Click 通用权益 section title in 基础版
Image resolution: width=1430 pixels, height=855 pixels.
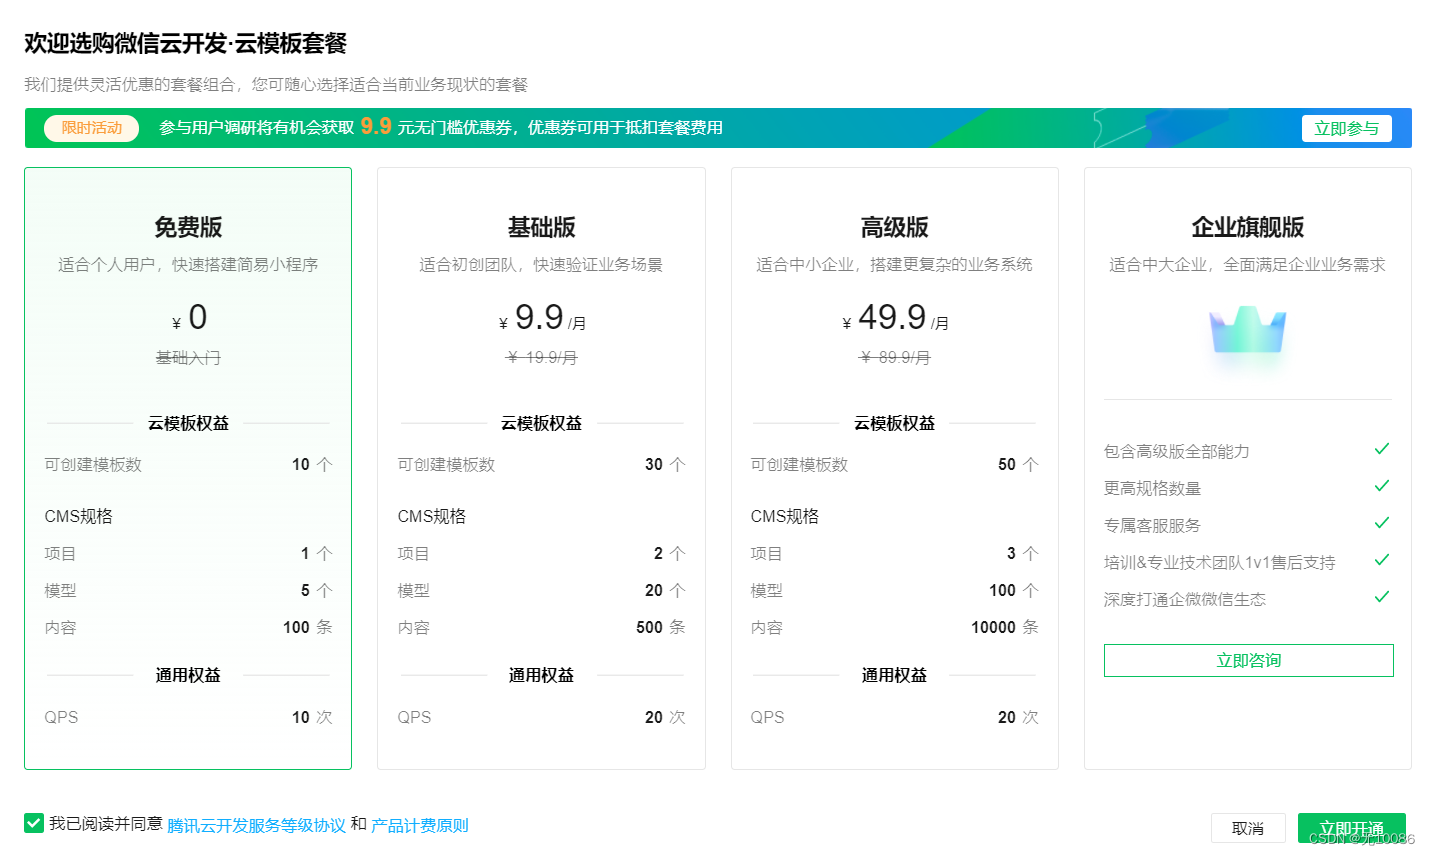click(541, 675)
